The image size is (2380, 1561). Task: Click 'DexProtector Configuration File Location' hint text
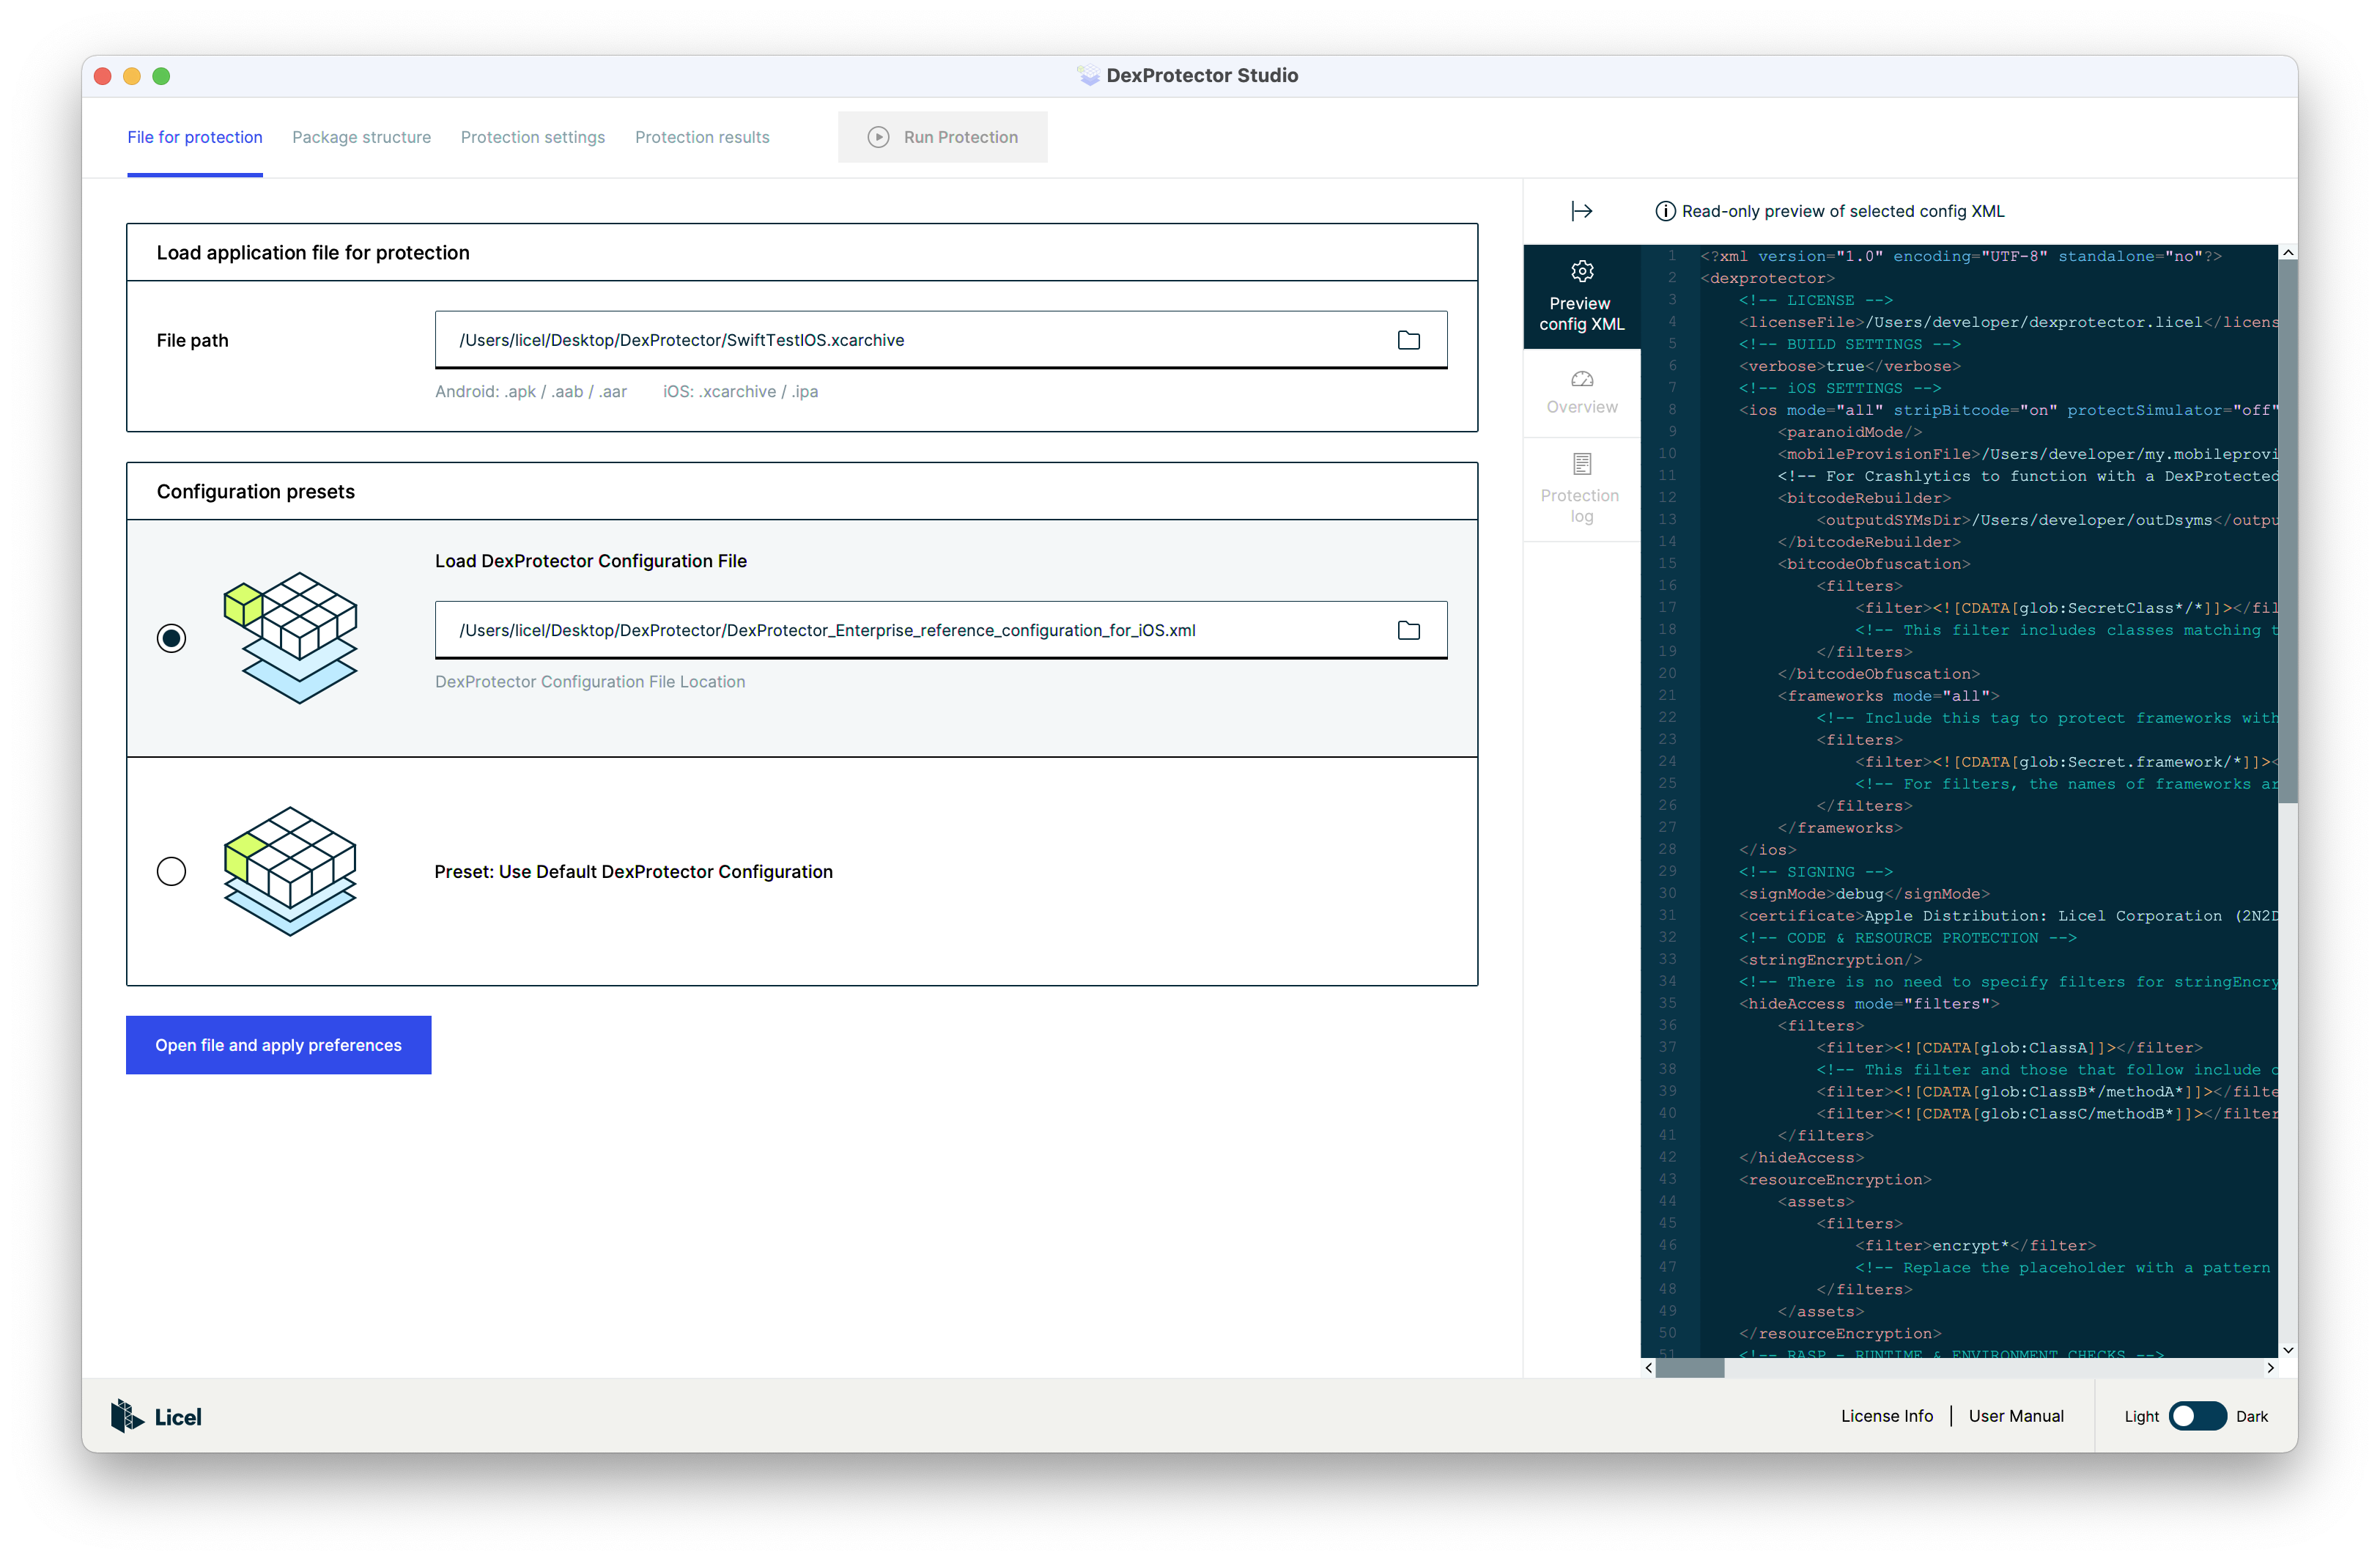click(x=590, y=682)
